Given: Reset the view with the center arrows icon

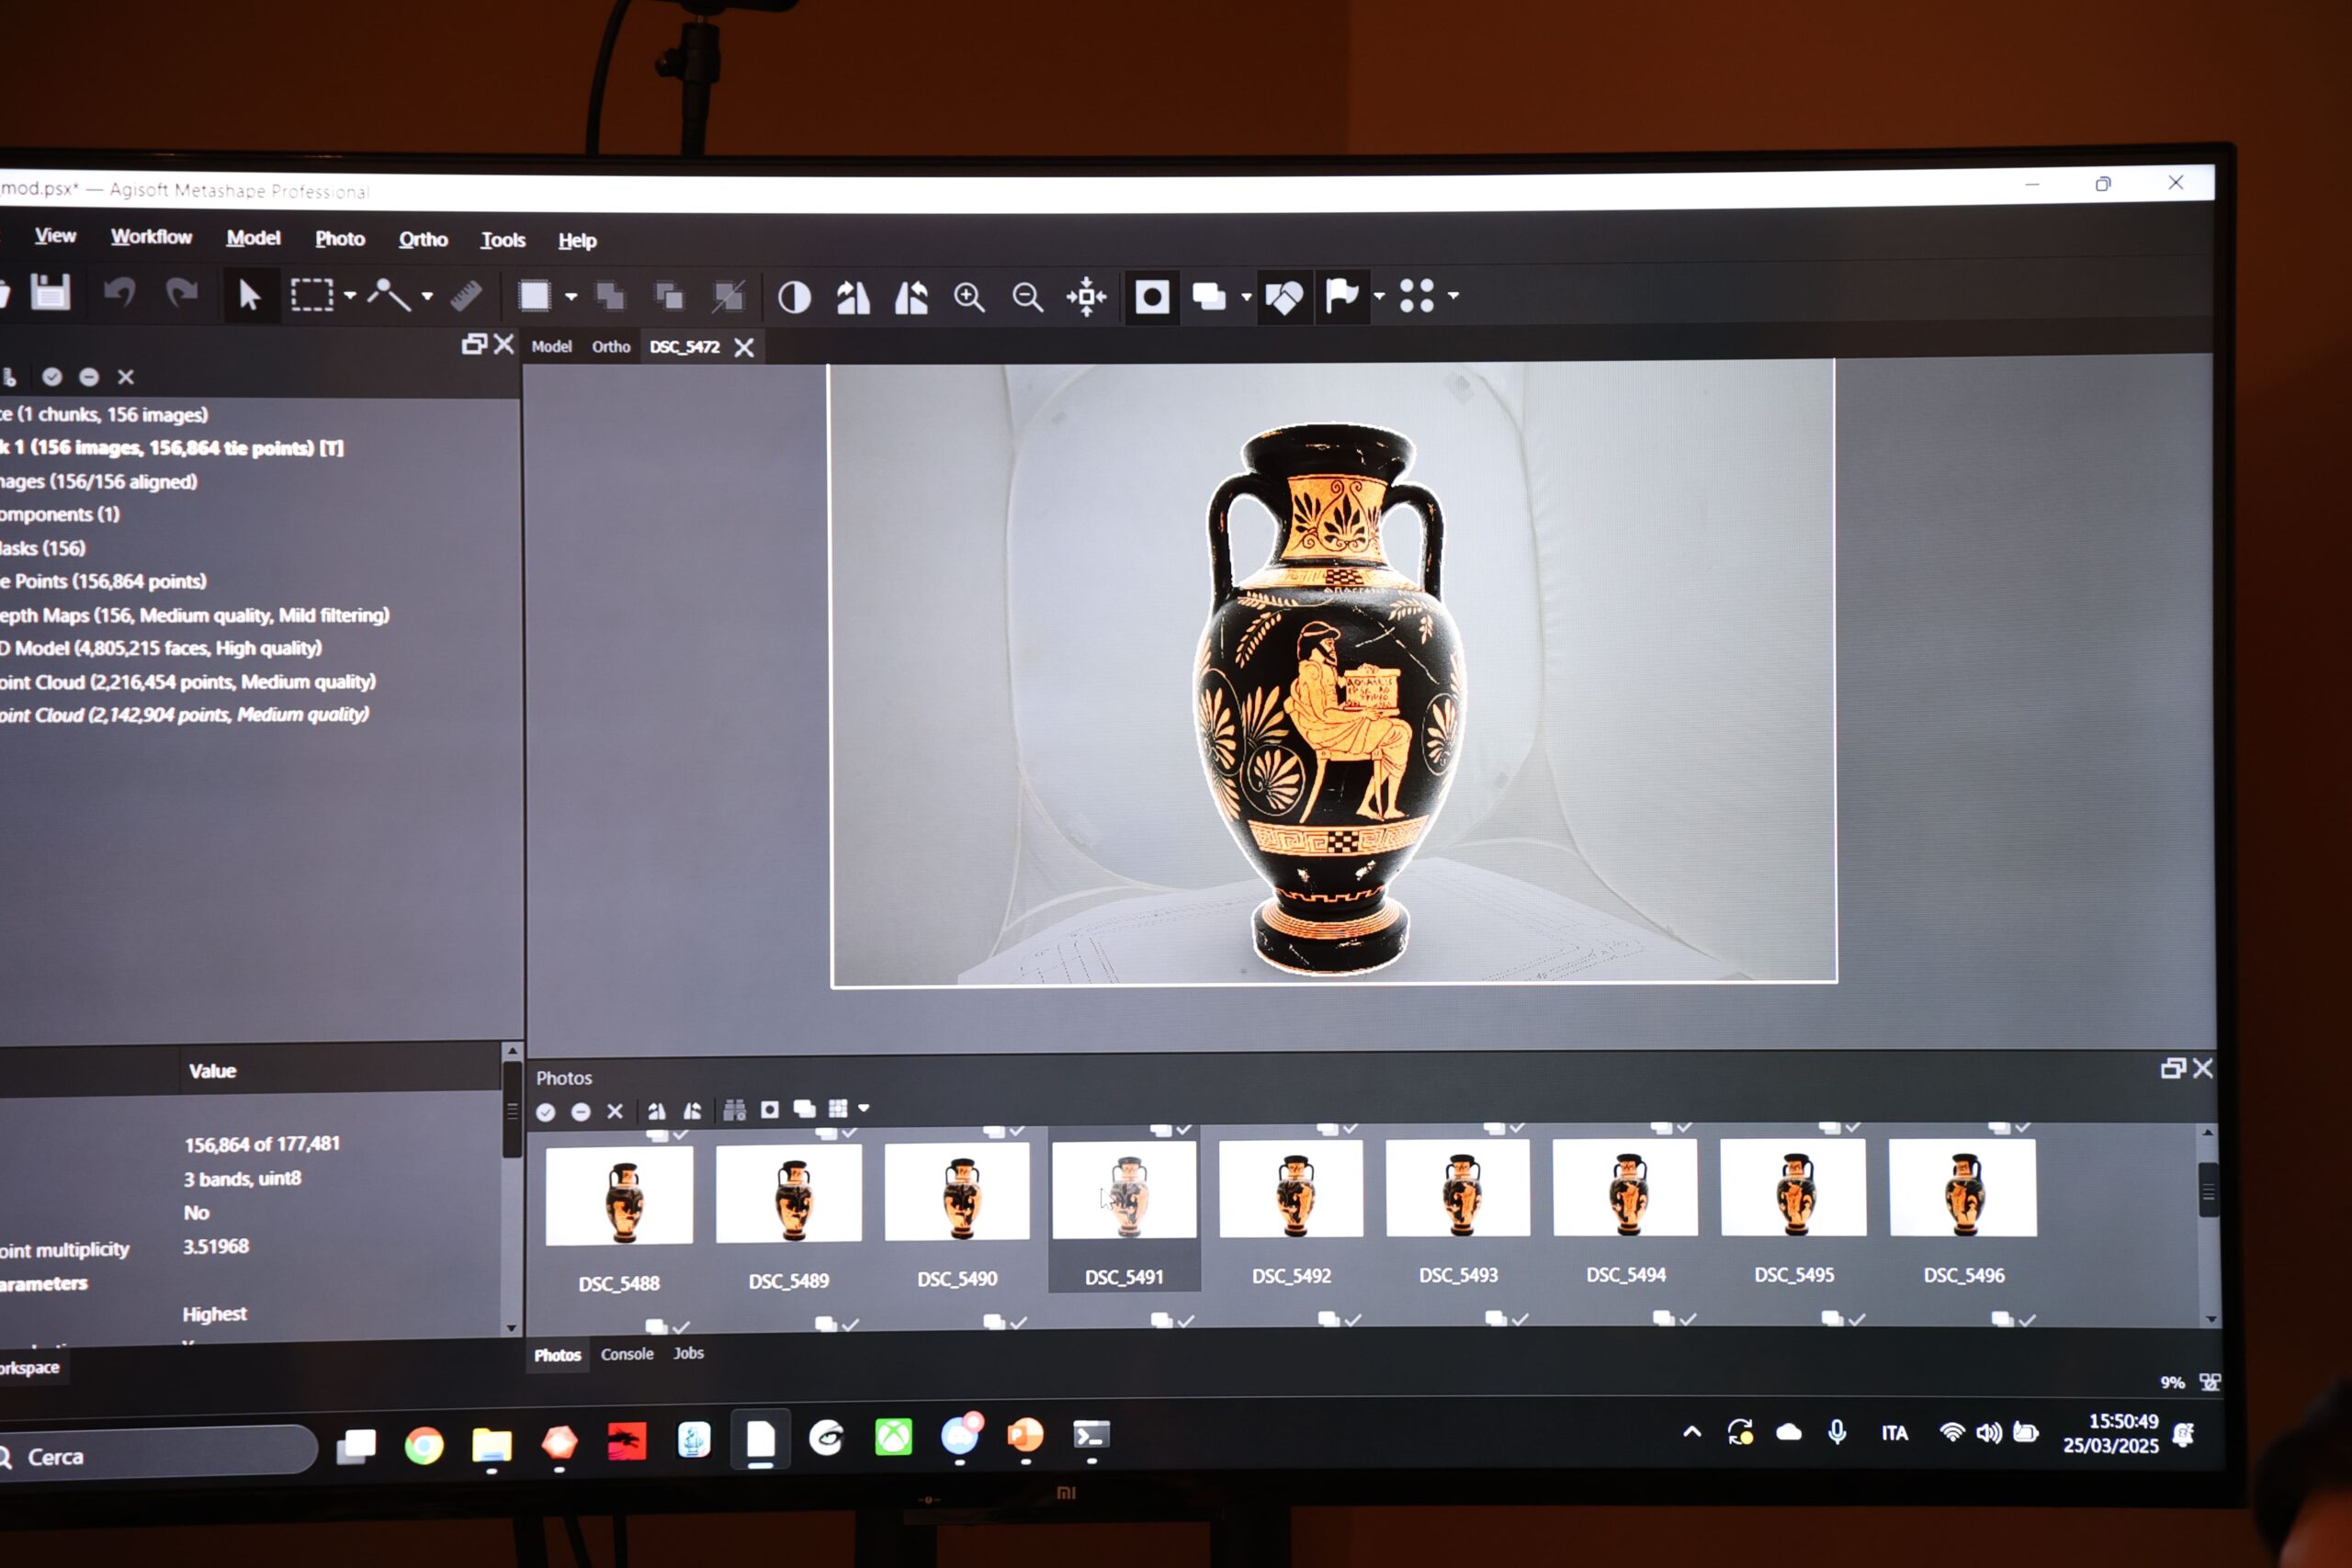Looking at the screenshot, I should (1087, 297).
